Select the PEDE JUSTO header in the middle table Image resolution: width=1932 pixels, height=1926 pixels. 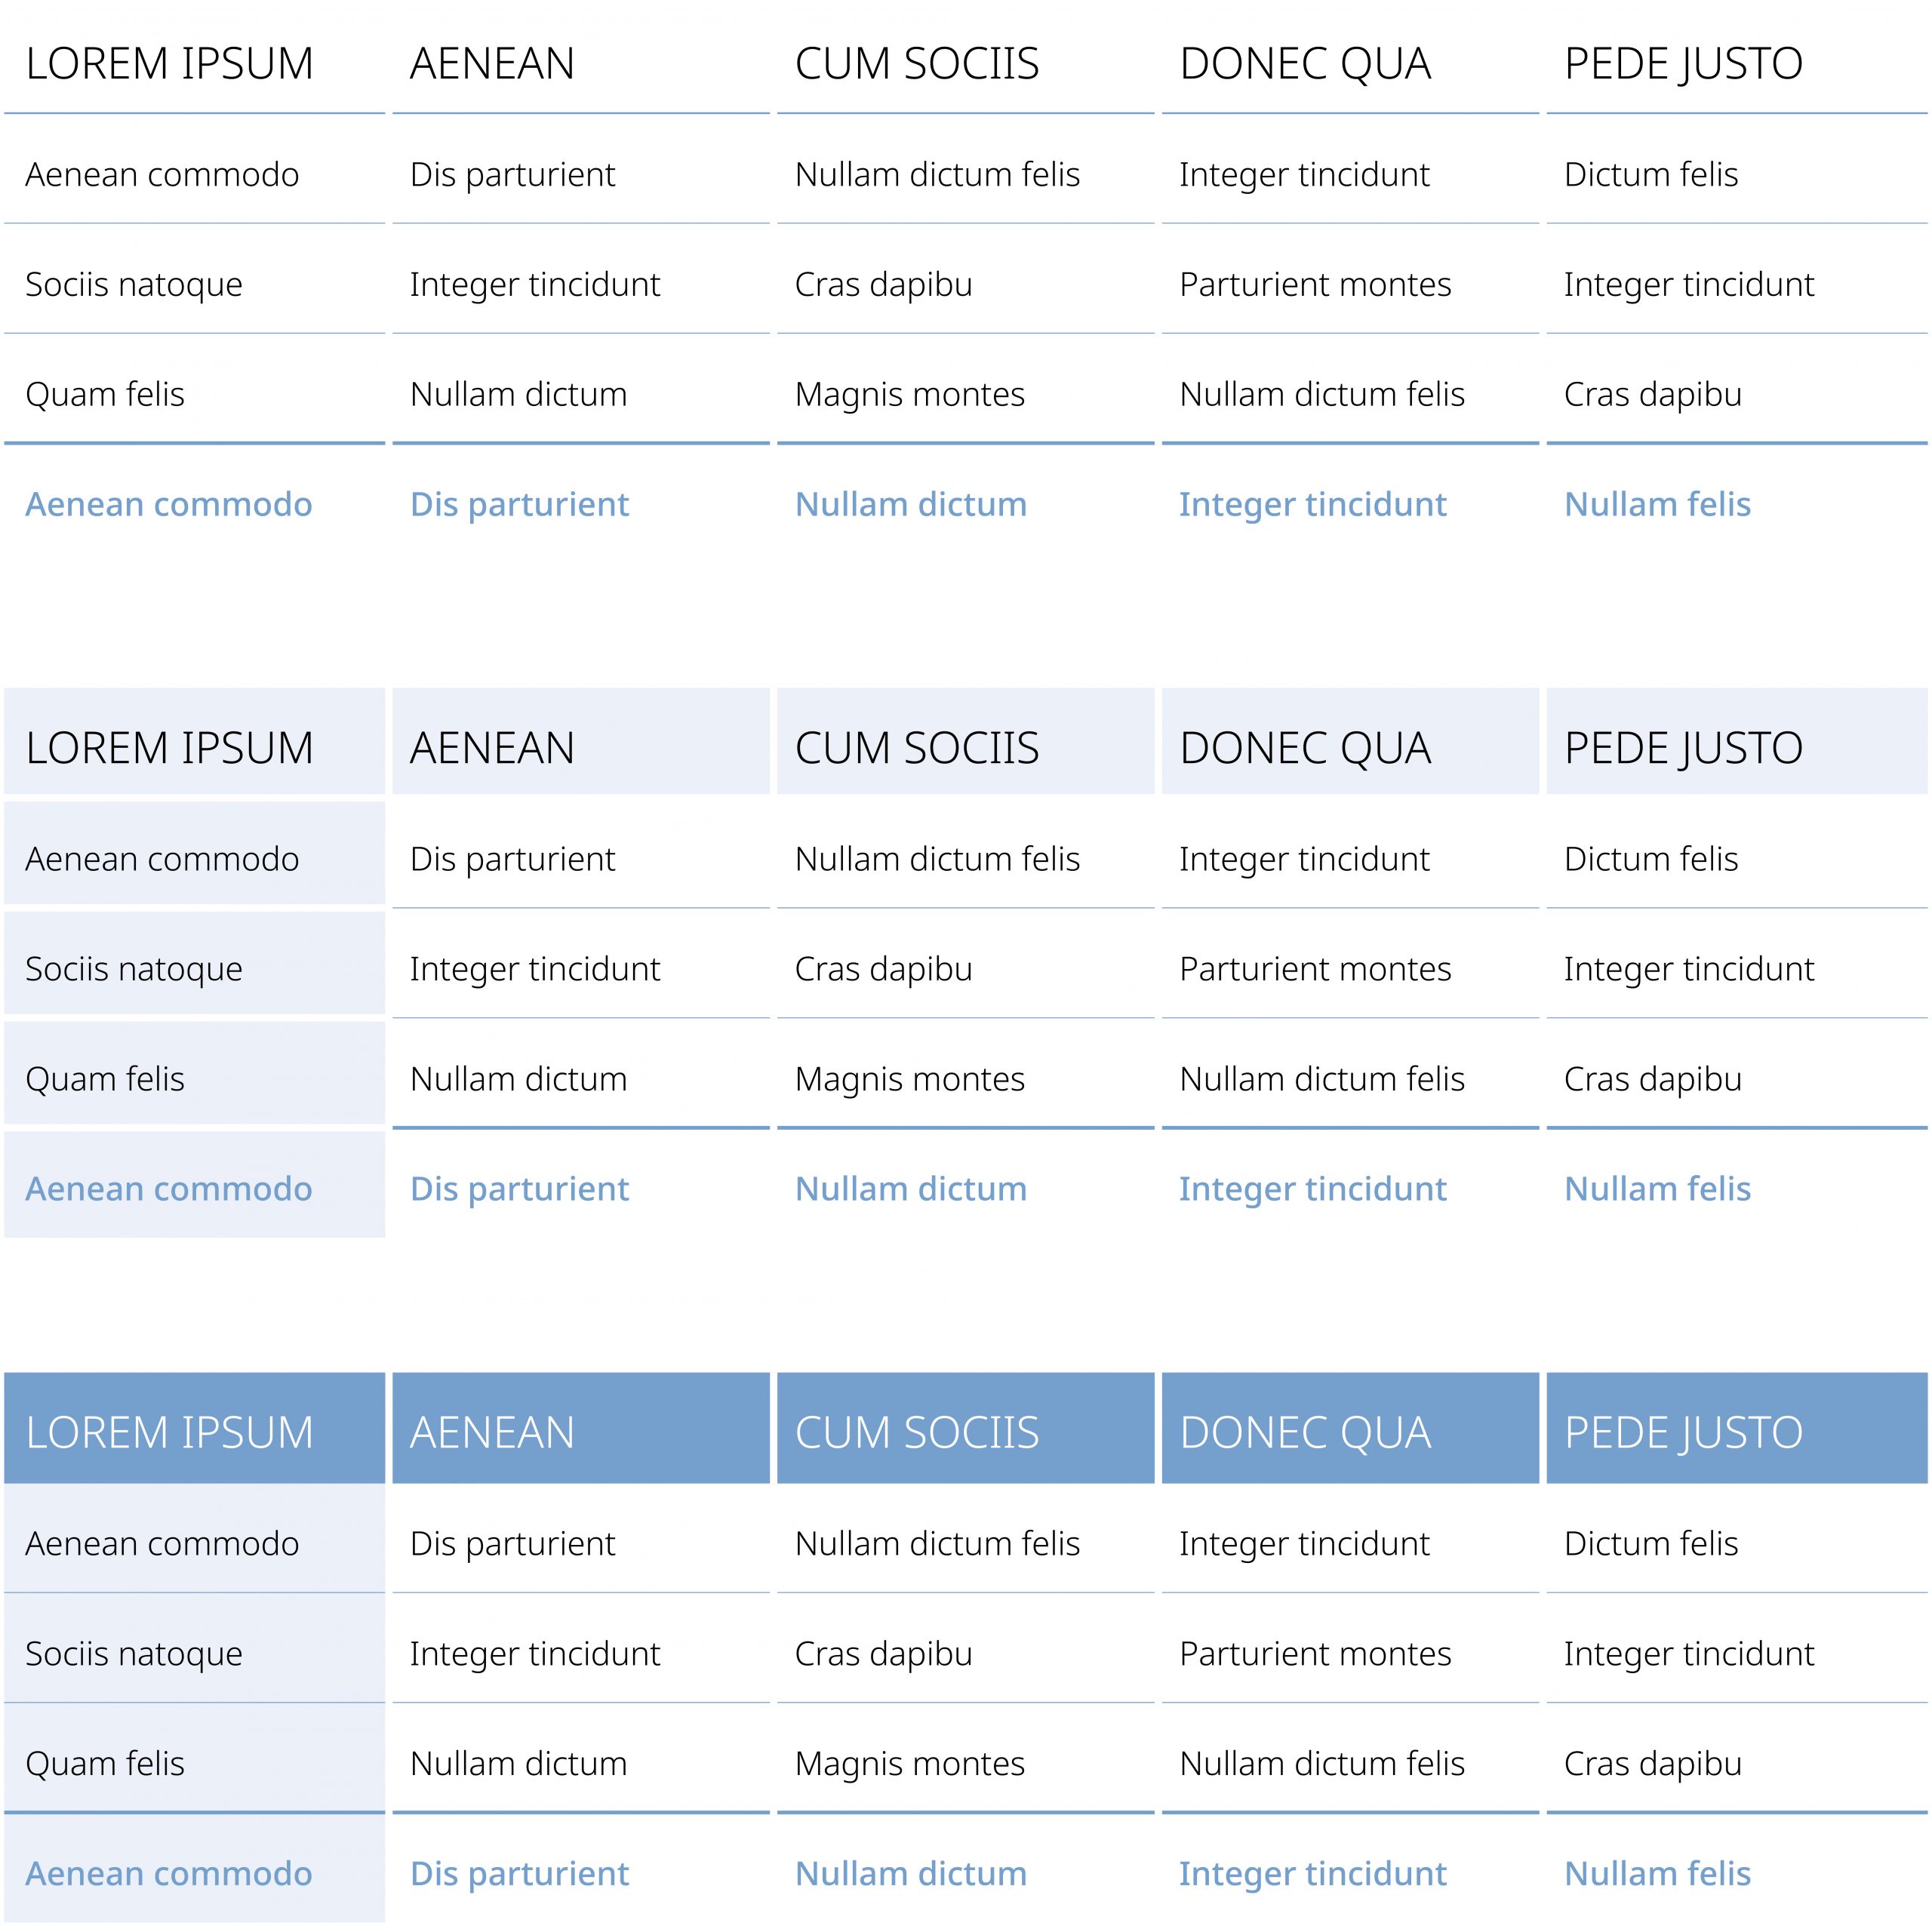pyautogui.click(x=1683, y=748)
